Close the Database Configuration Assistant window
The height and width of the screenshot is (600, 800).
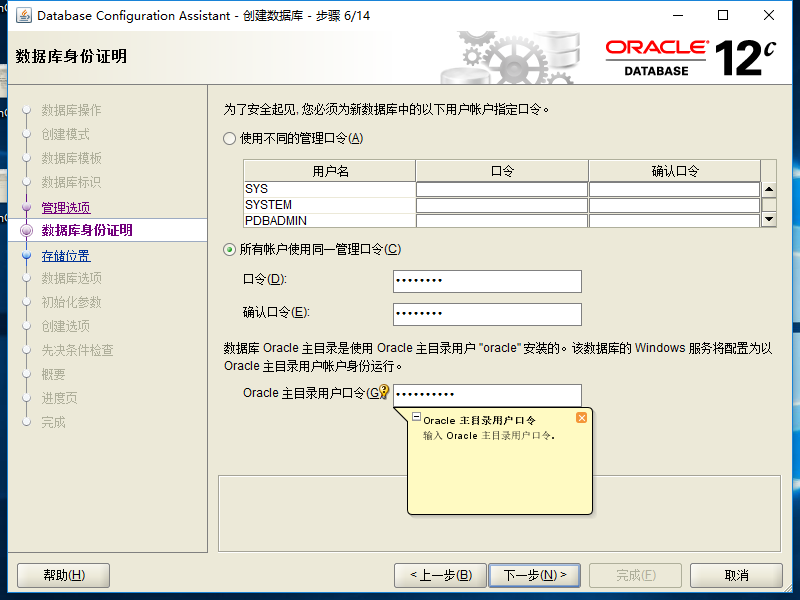pos(769,15)
